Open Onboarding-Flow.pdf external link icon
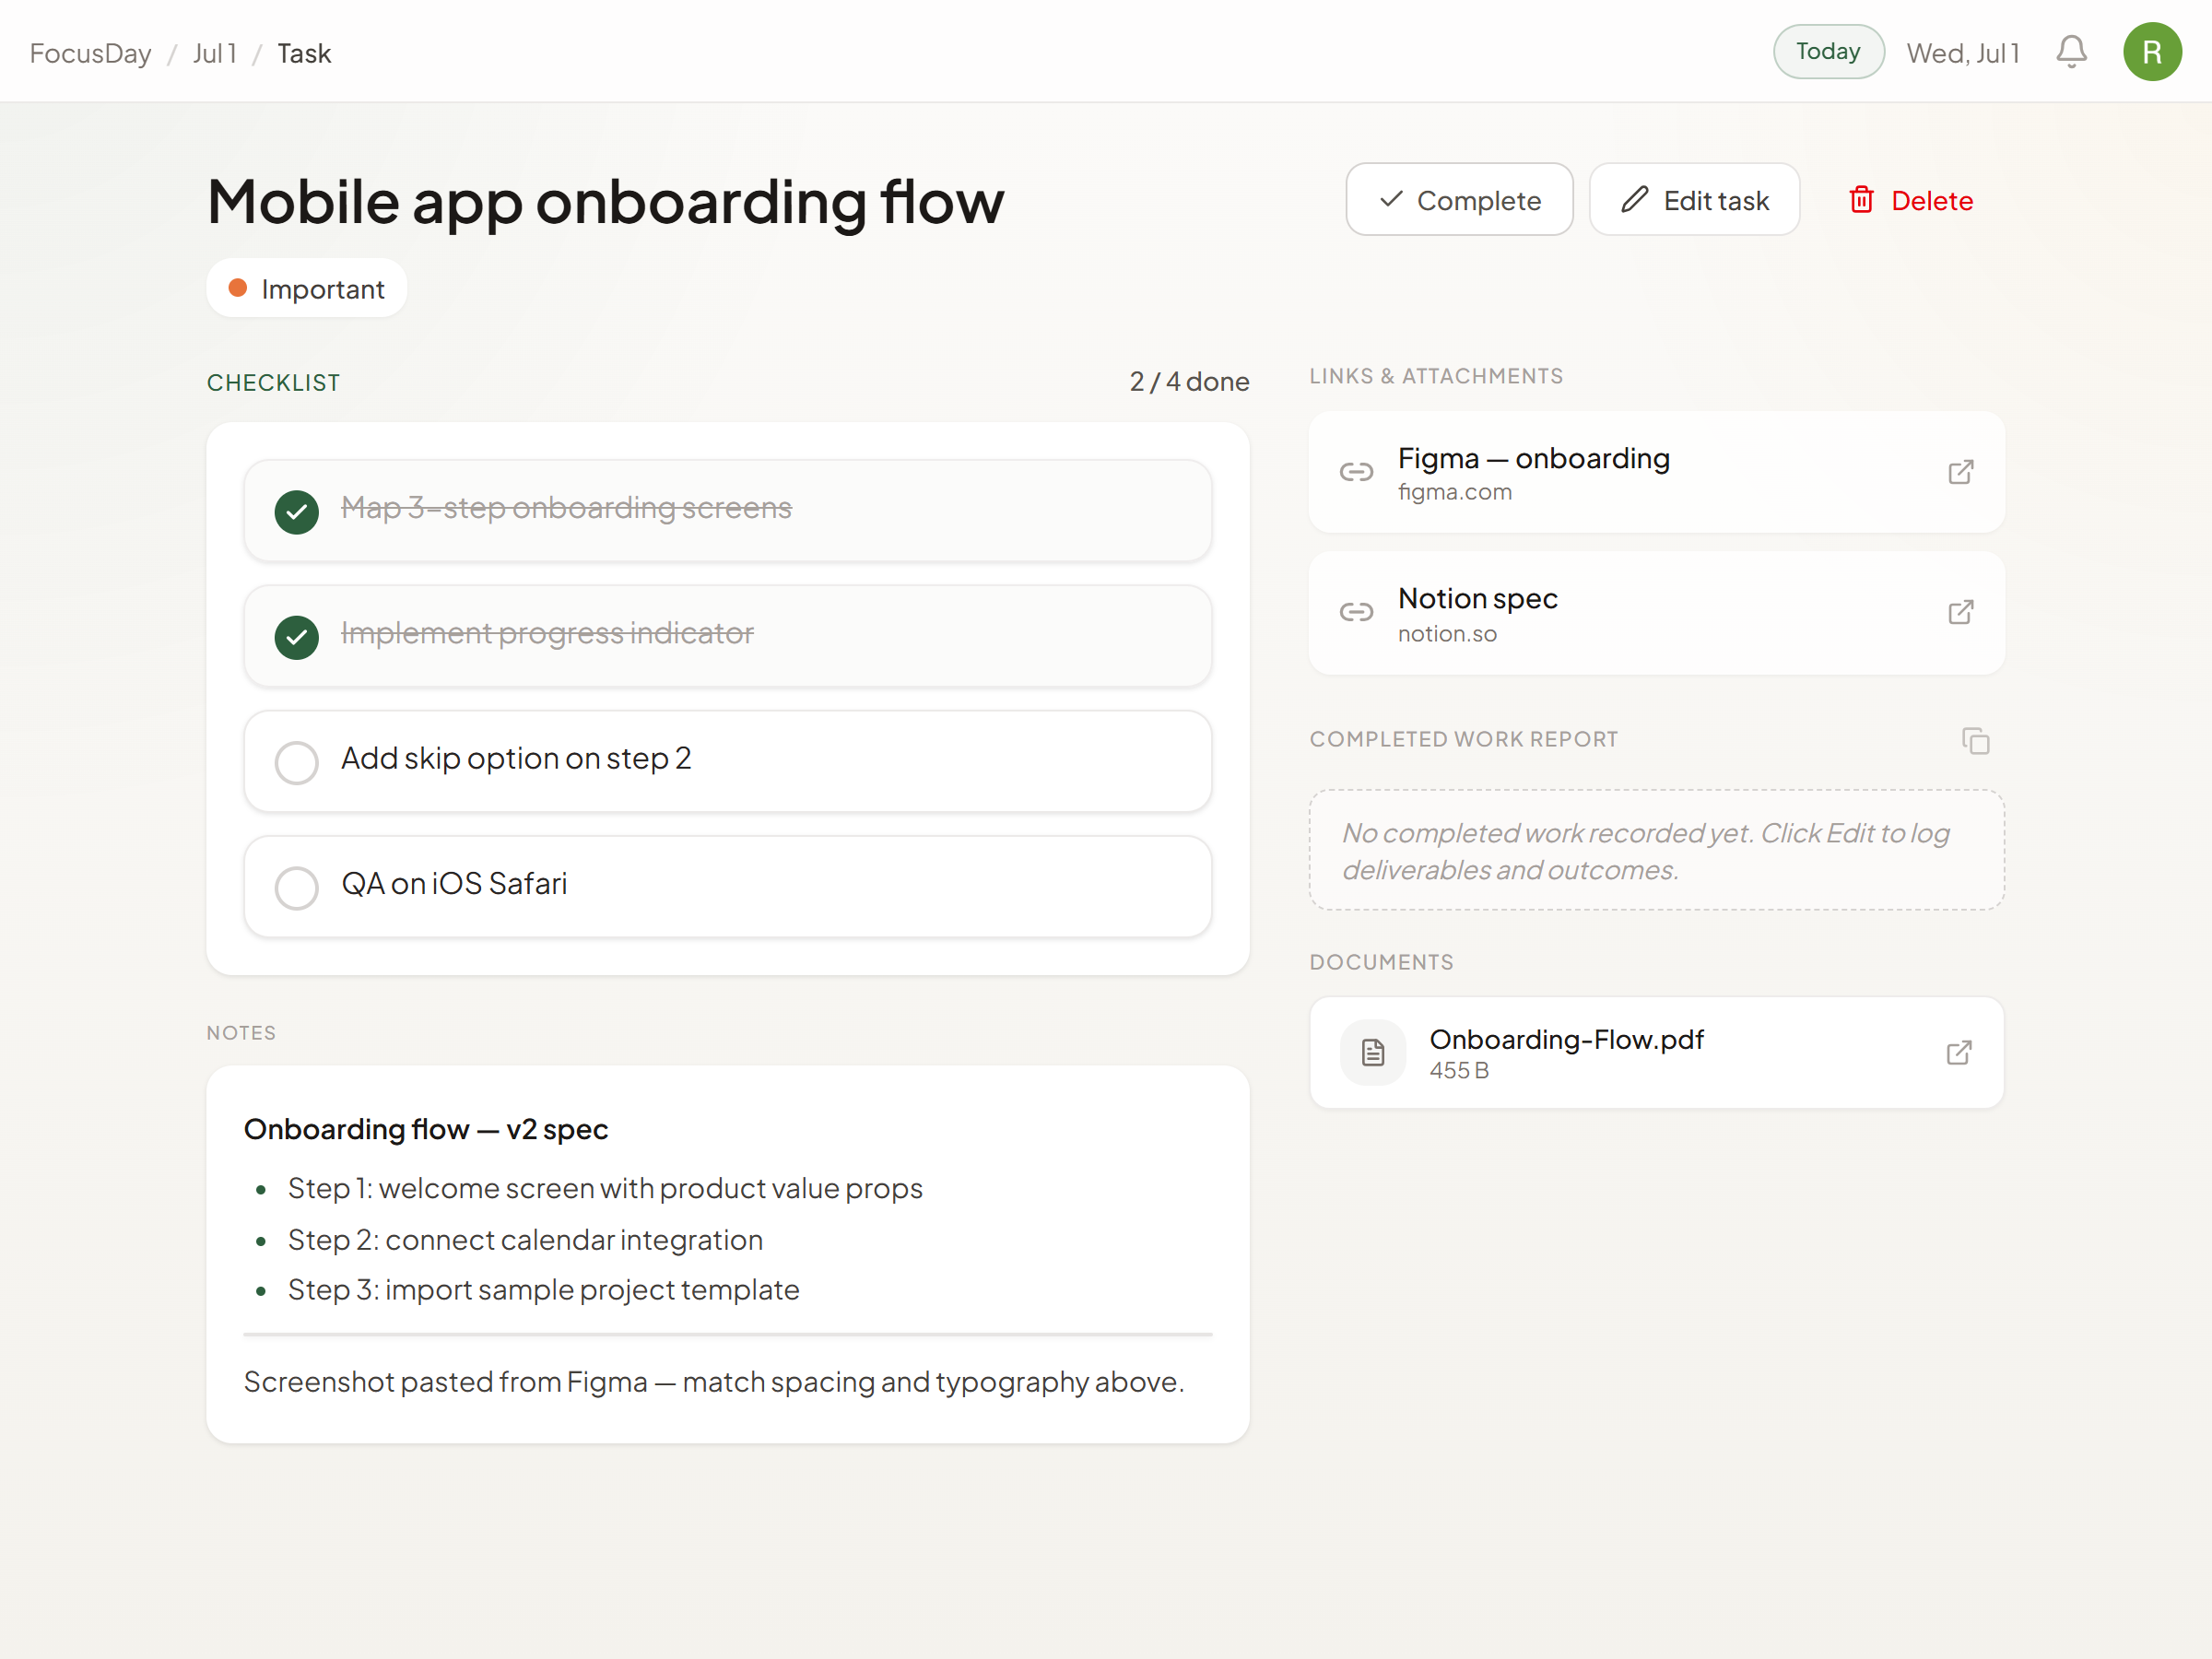 click(x=1959, y=1052)
